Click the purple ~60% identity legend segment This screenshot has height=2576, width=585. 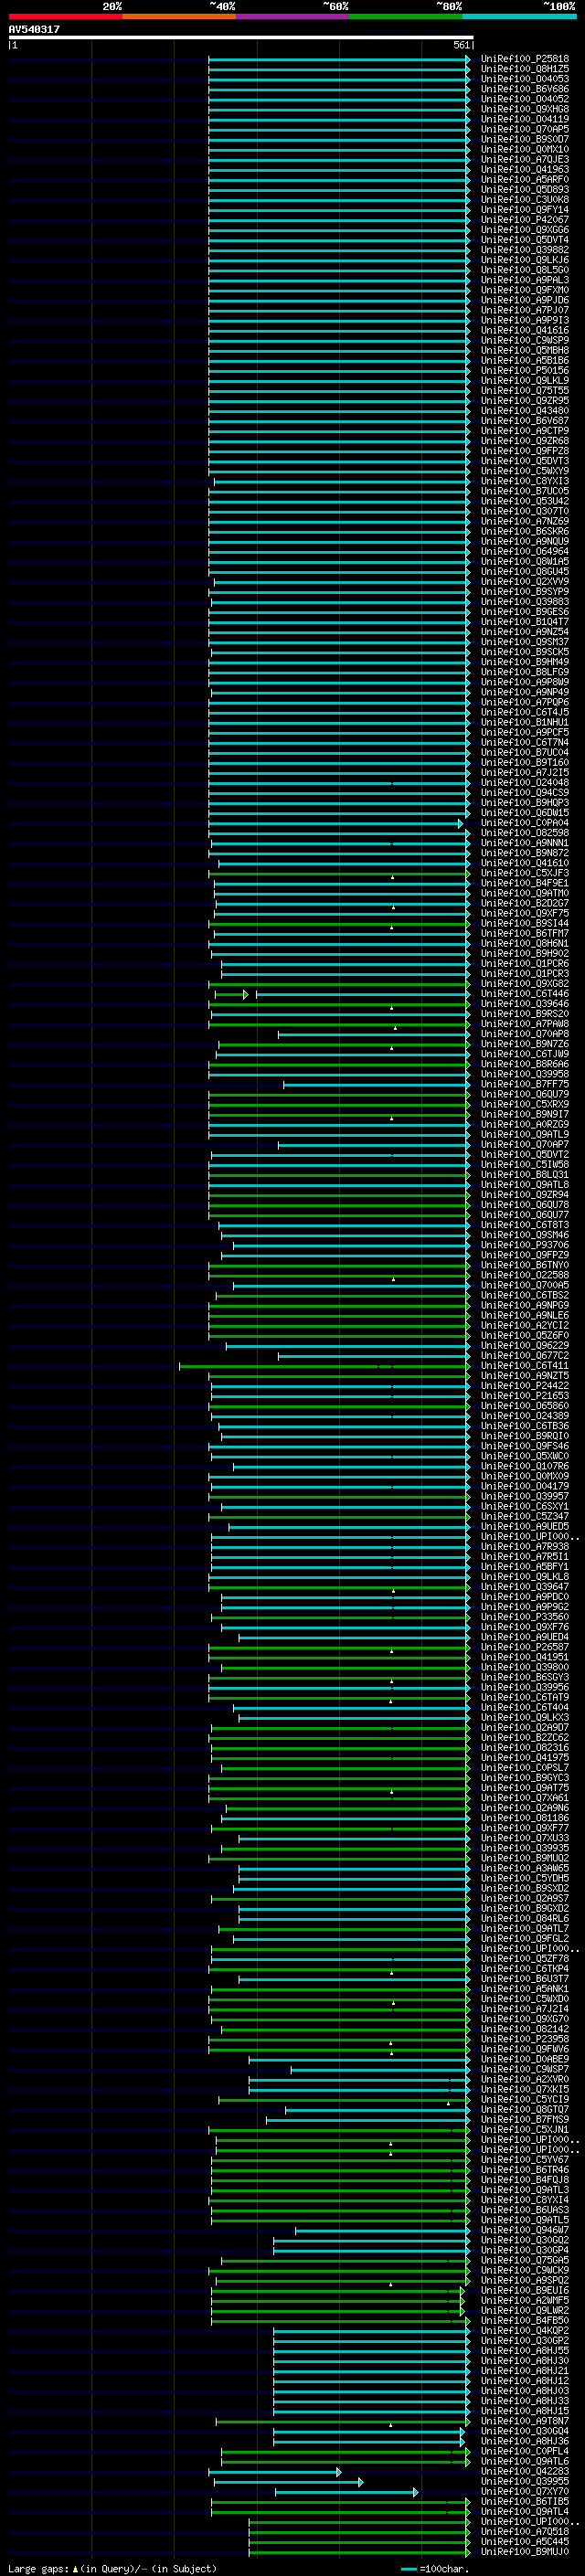click(x=293, y=16)
